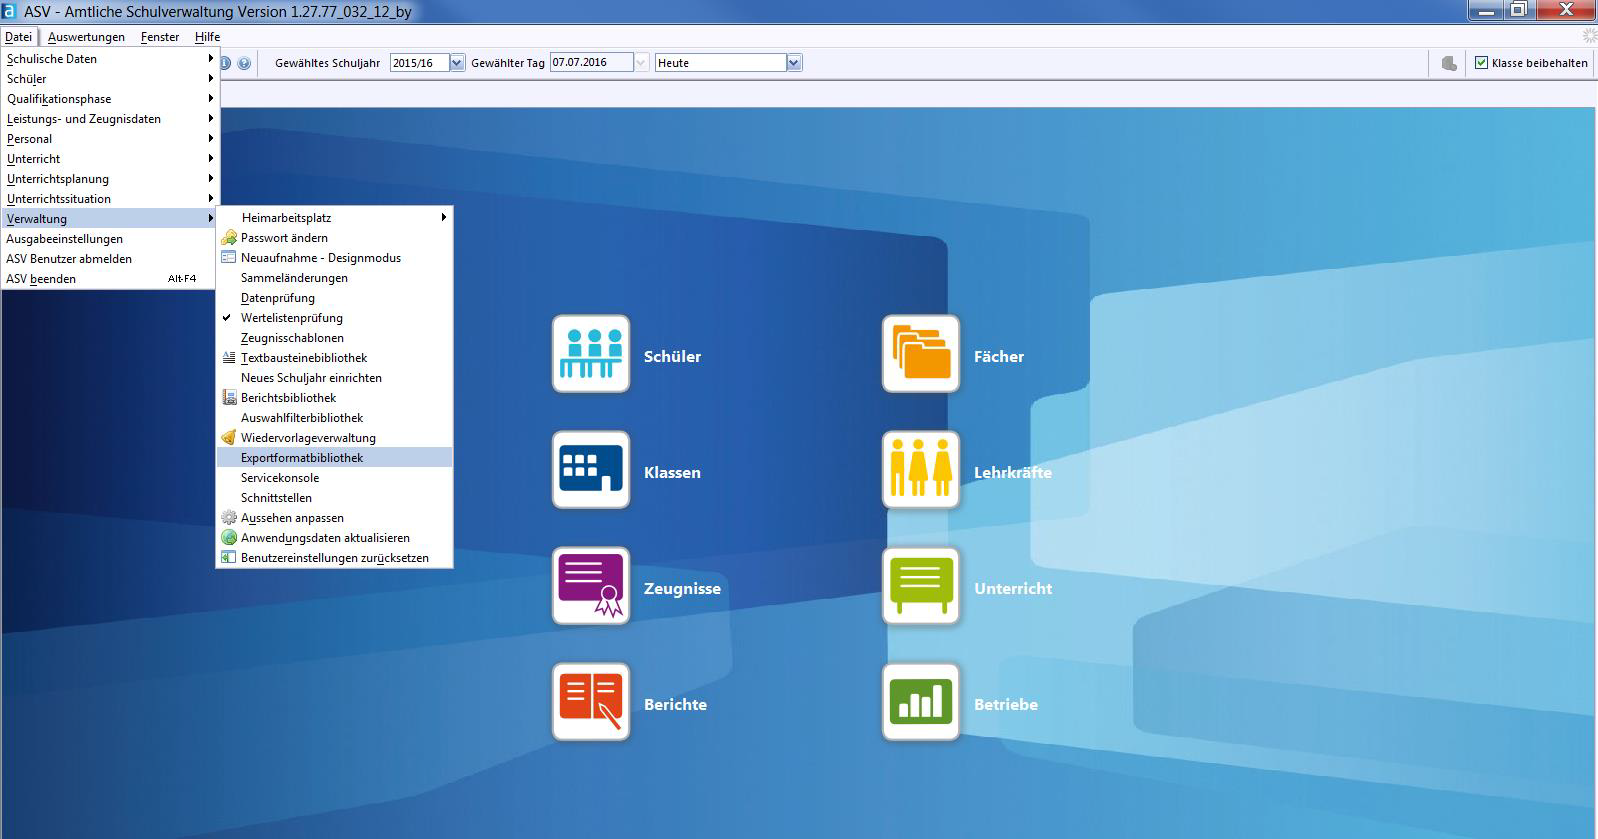Open the Betriebe bar chart tile icon
Image resolution: width=1598 pixels, height=839 pixels.
tap(921, 702)
